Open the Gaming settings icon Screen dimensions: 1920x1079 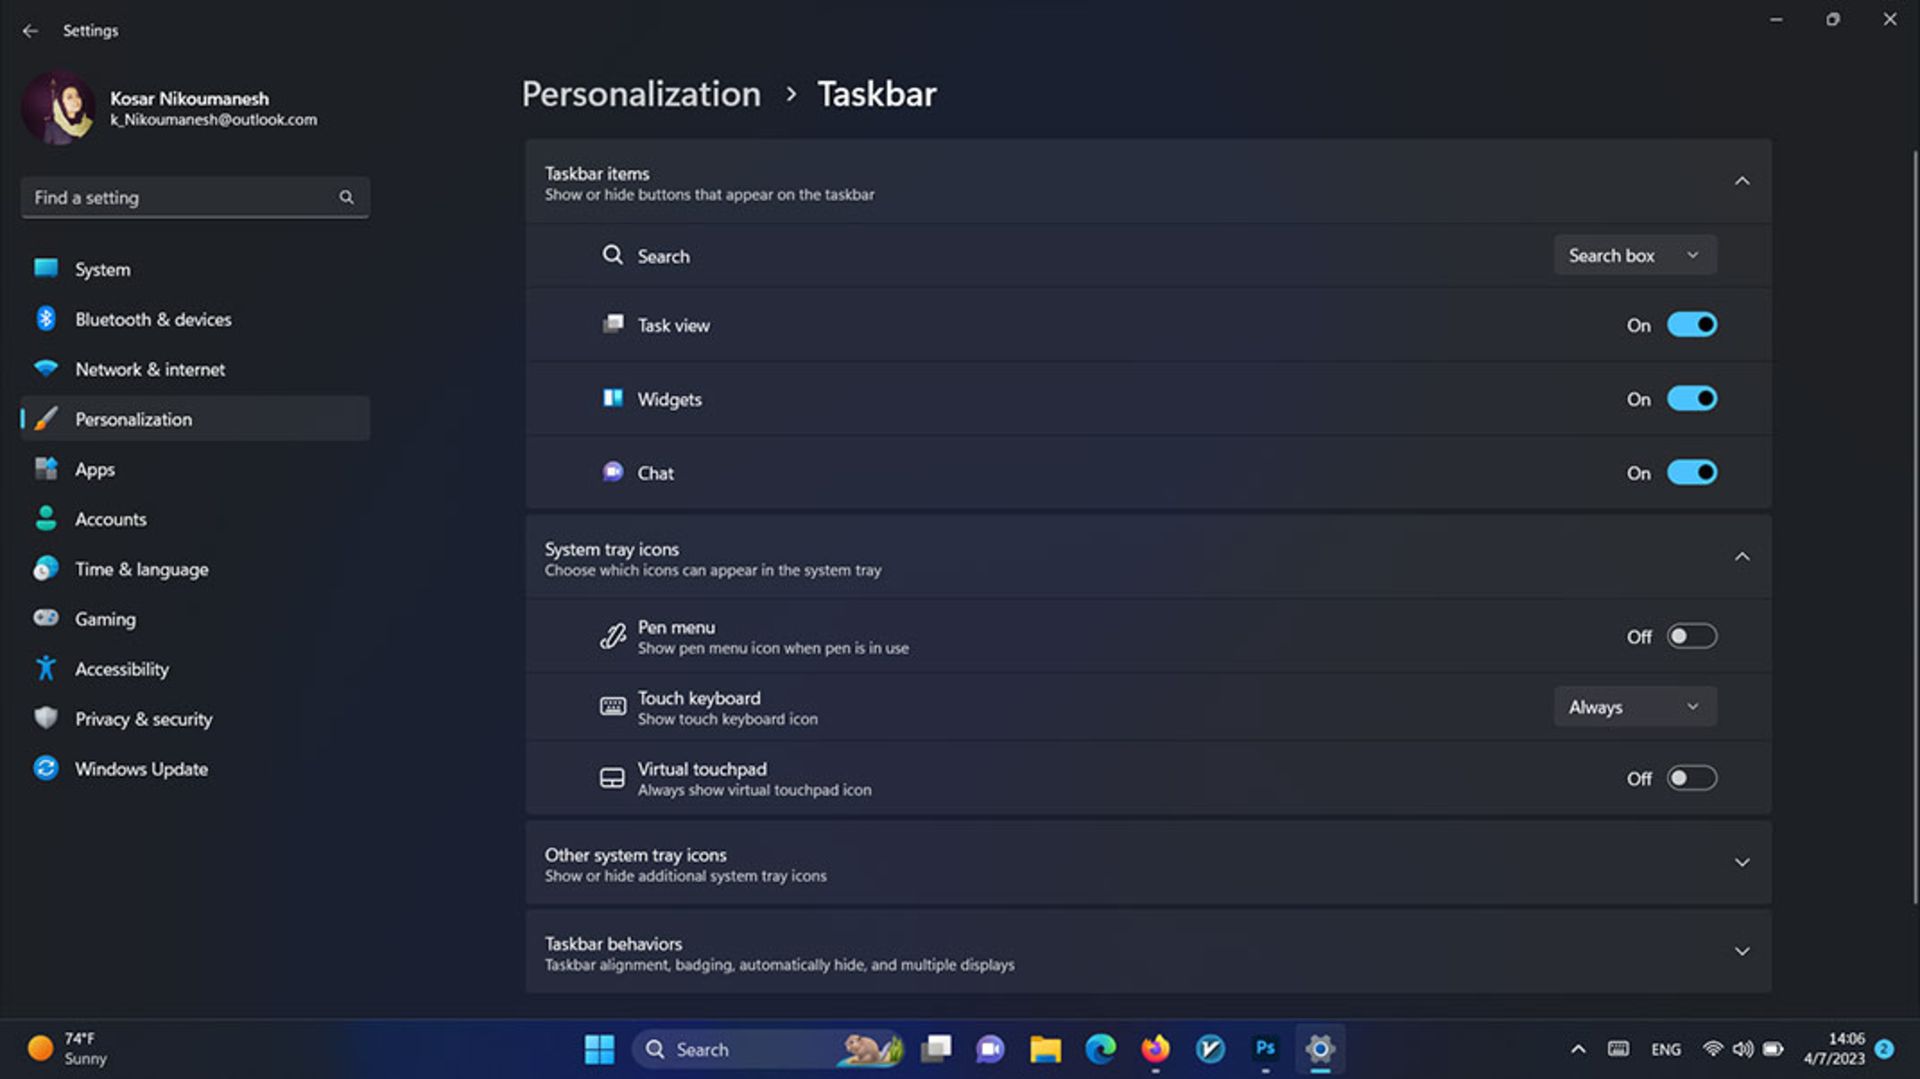pyautogui.click(x=46, y=618)
